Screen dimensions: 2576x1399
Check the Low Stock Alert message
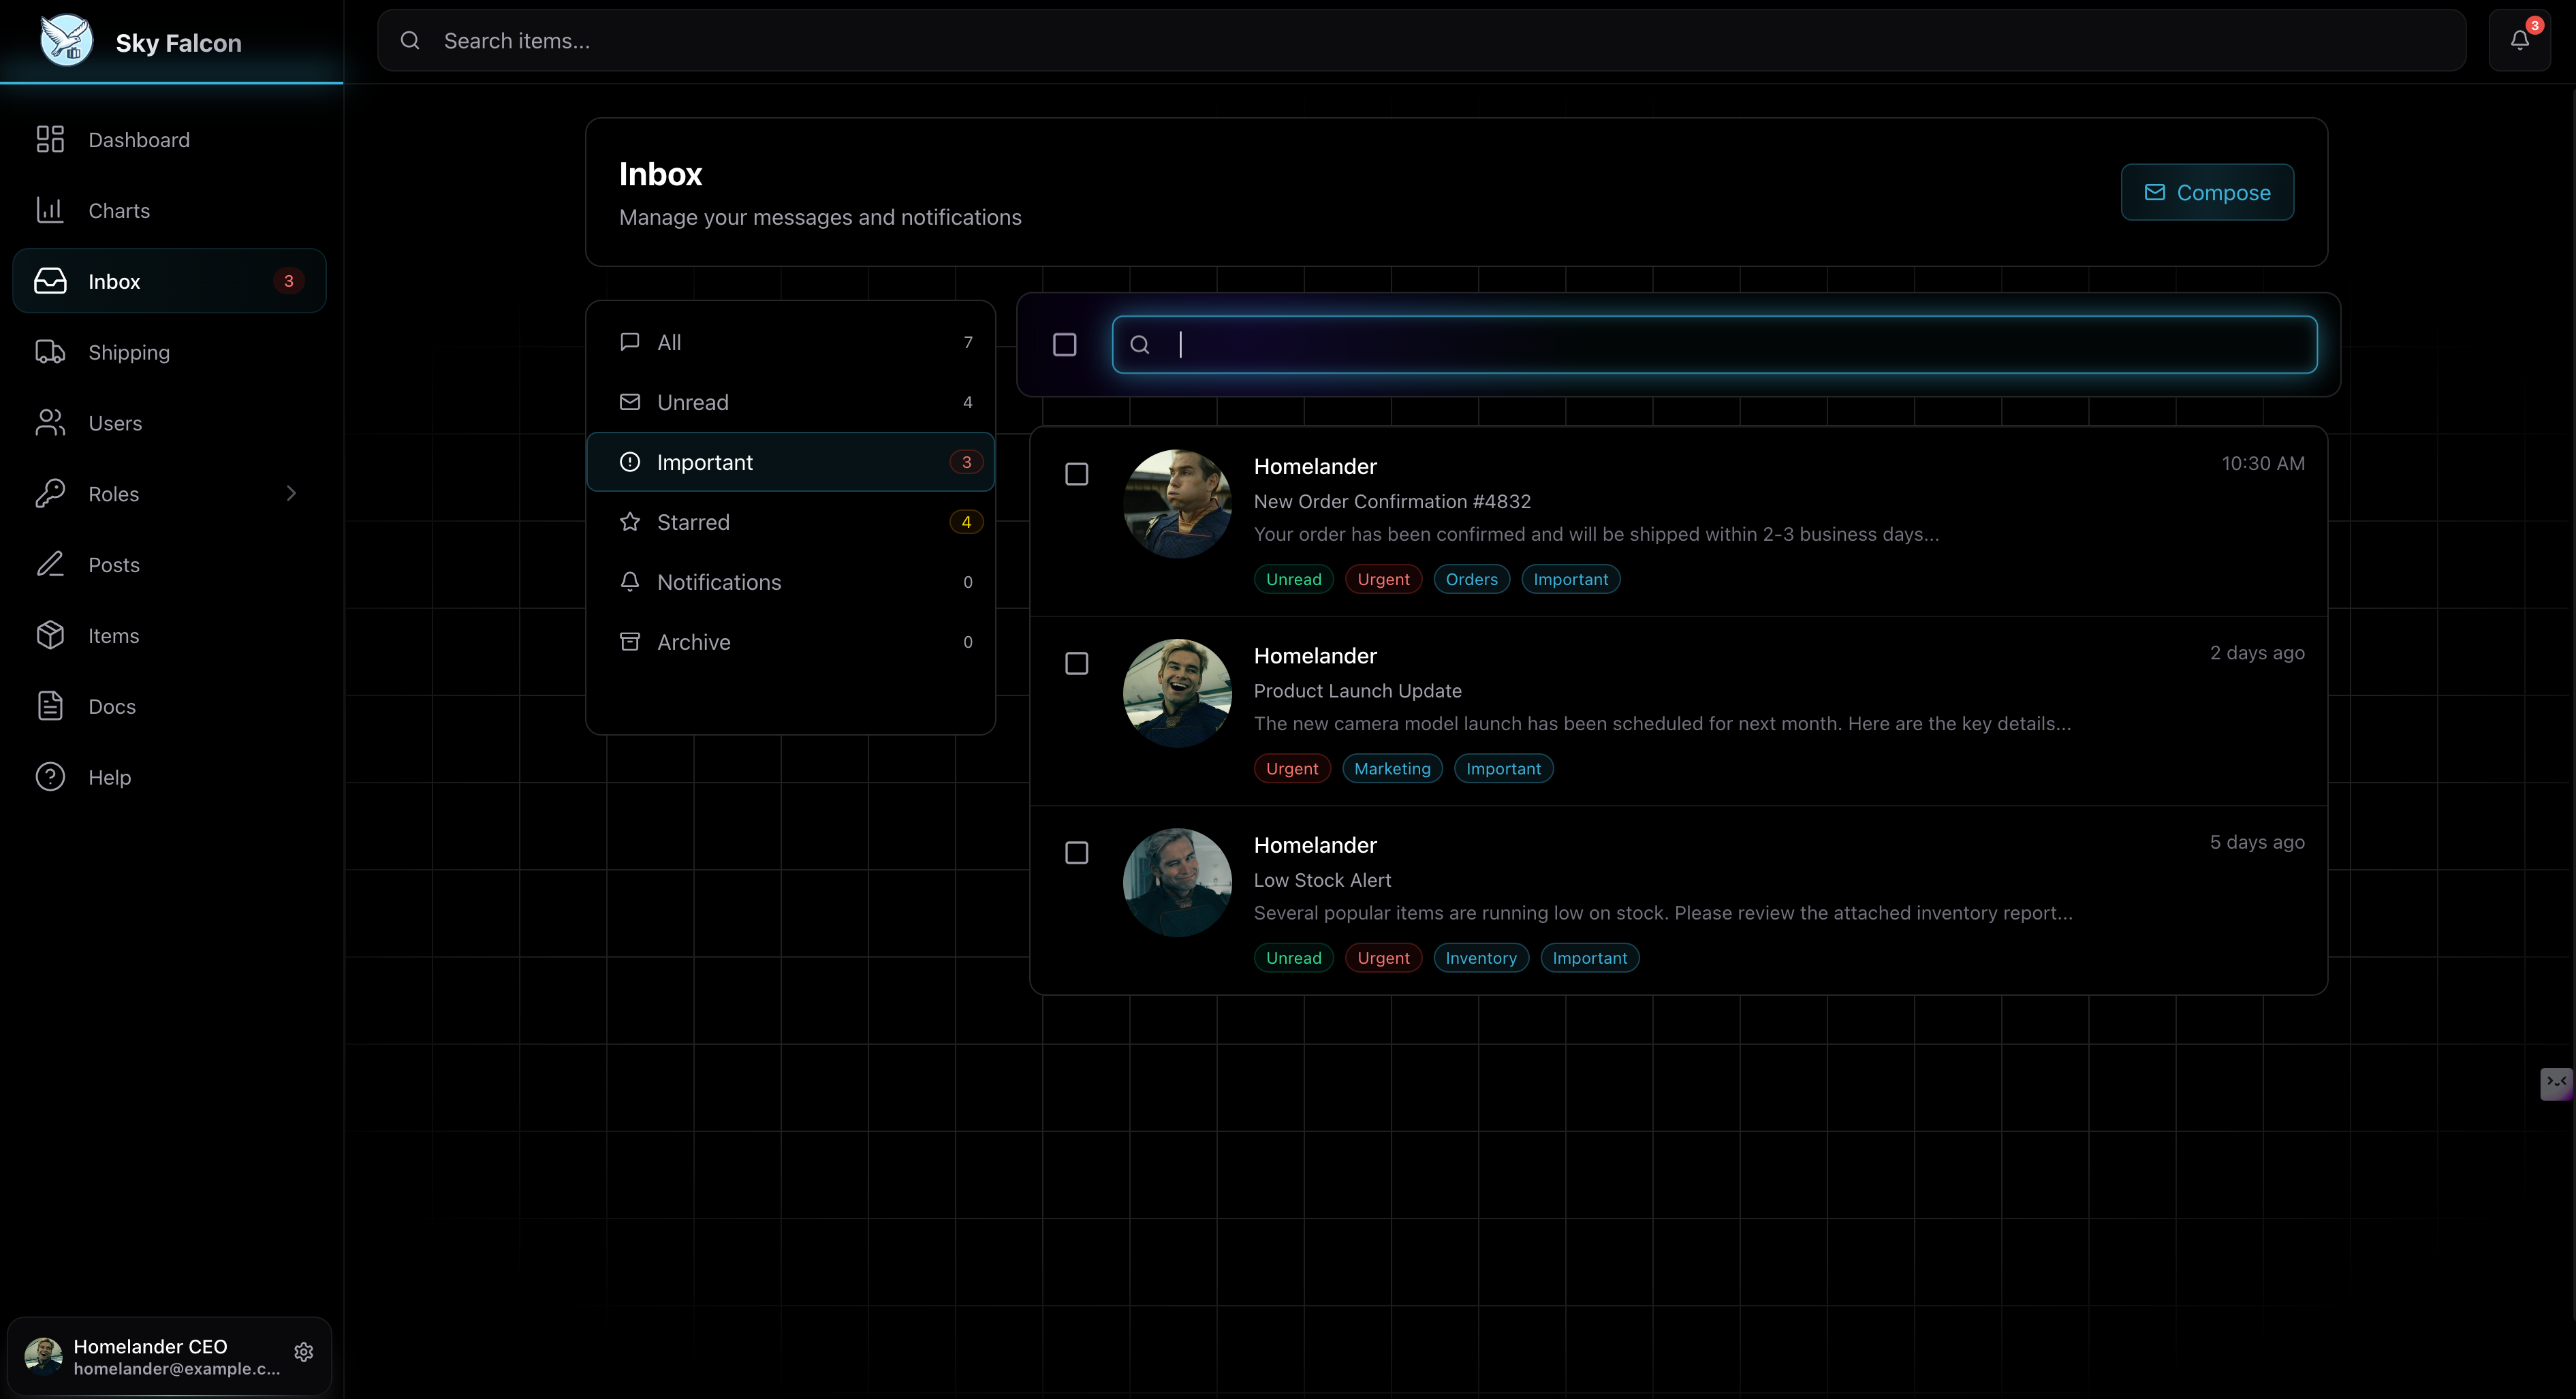click(x=1077, y=853)
